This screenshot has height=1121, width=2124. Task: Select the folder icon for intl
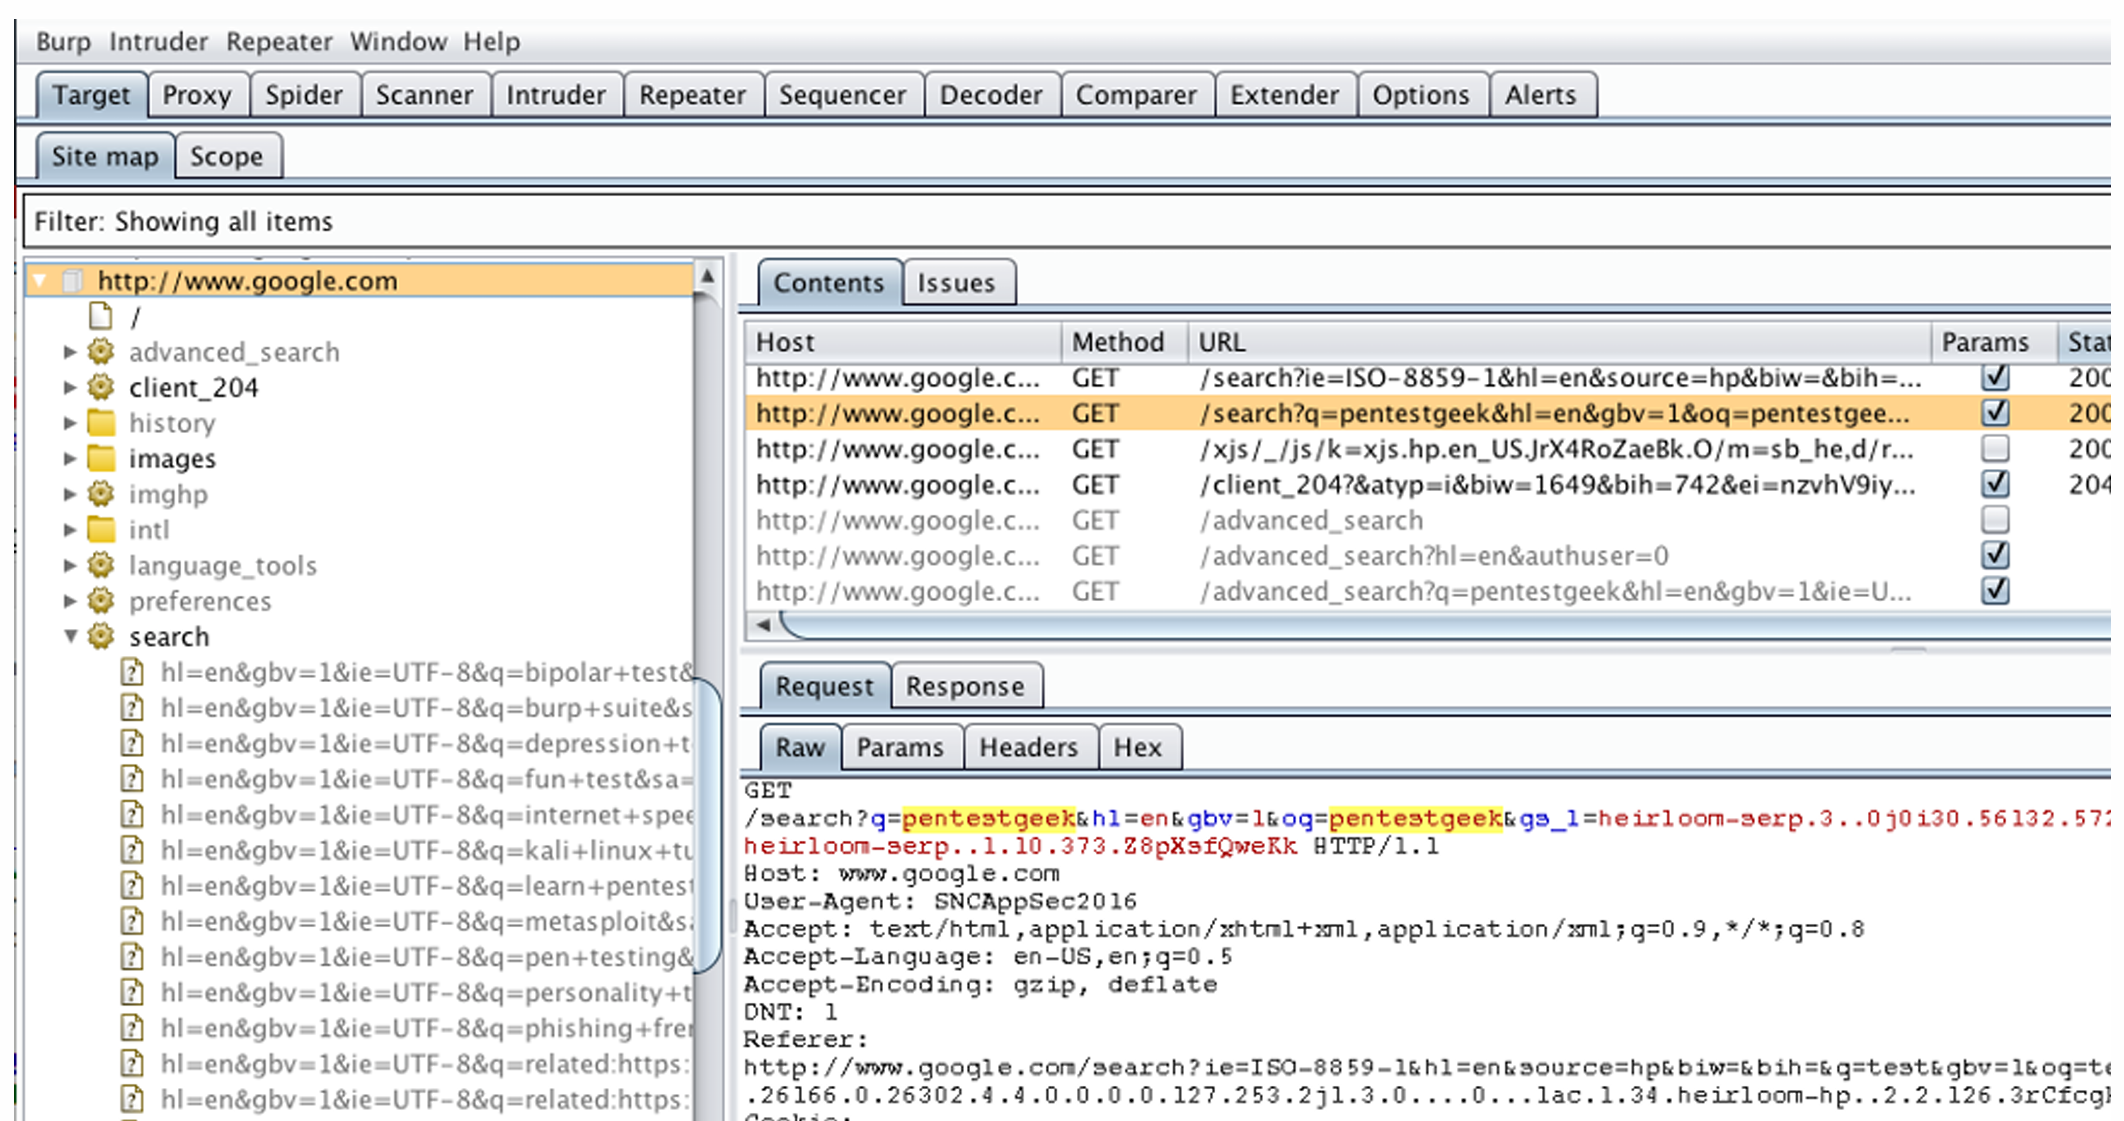101,529
